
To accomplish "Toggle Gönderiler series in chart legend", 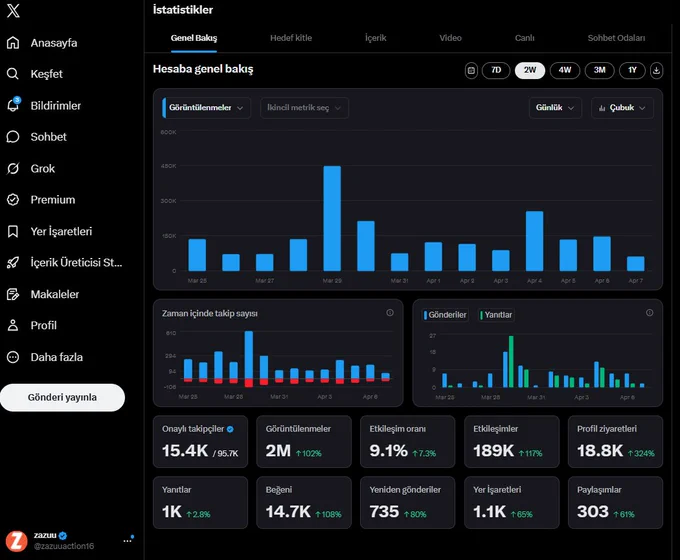I will (445, 314).
